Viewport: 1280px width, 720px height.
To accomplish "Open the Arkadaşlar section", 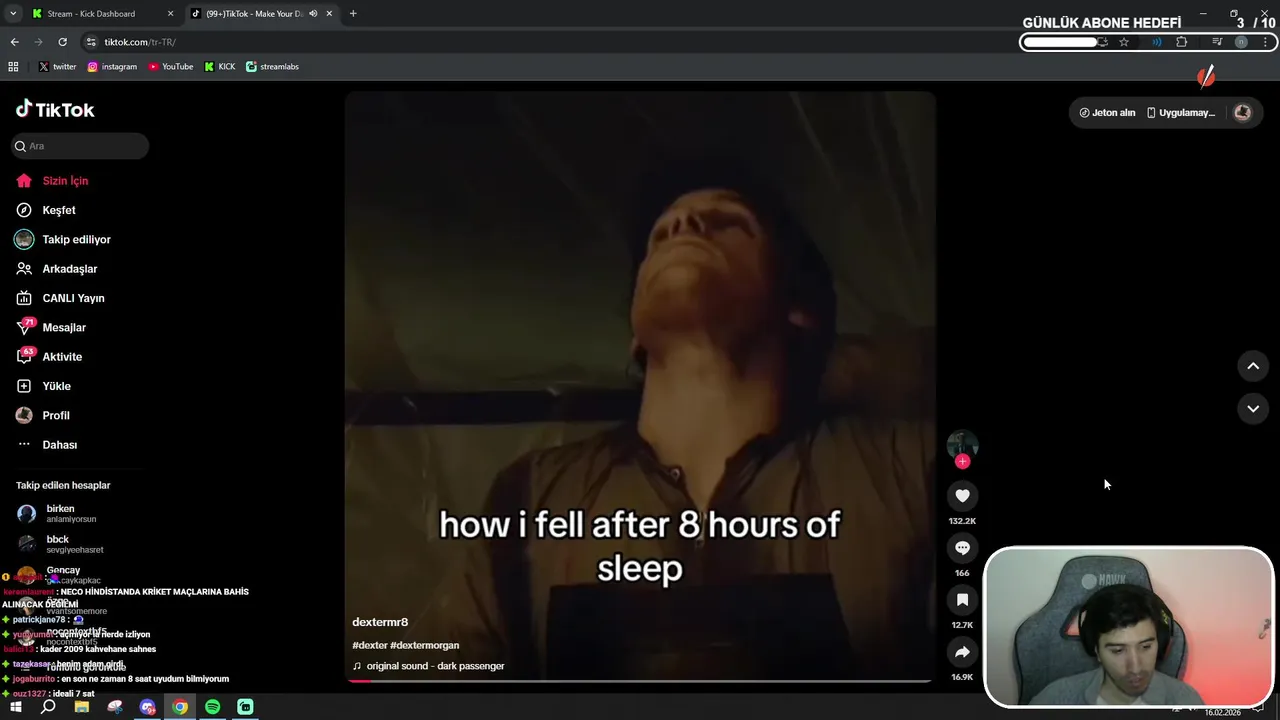I will (x=69, y=269).
